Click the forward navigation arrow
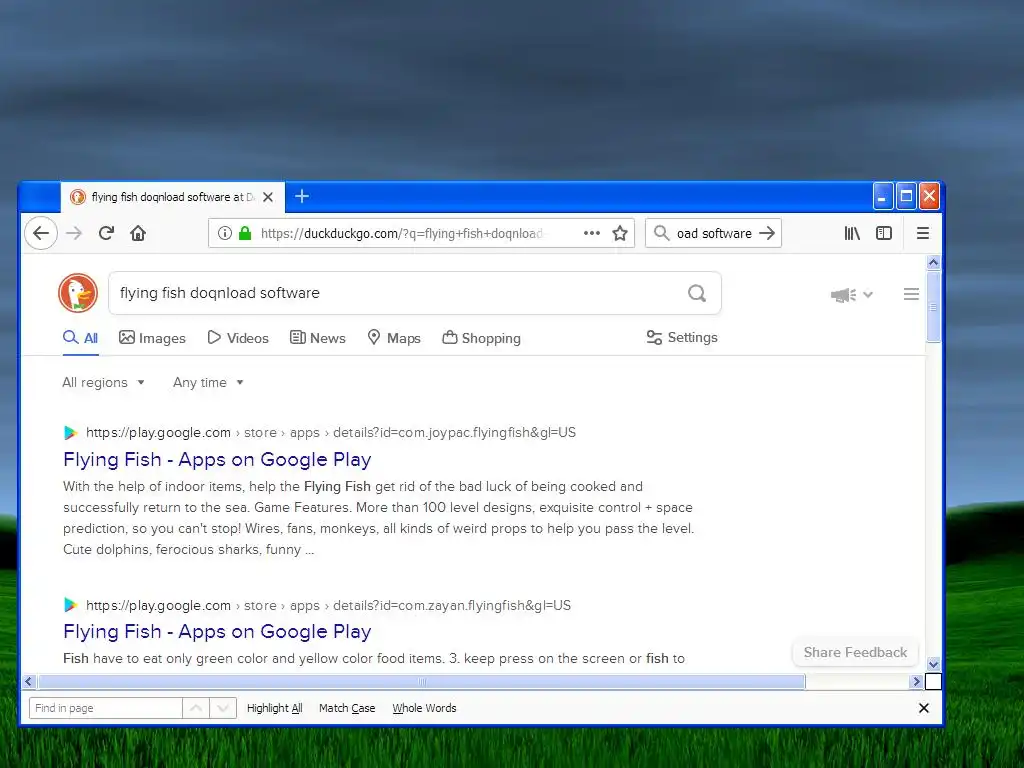Viewport: 1024px width, 768px height. tap(74, 233)
